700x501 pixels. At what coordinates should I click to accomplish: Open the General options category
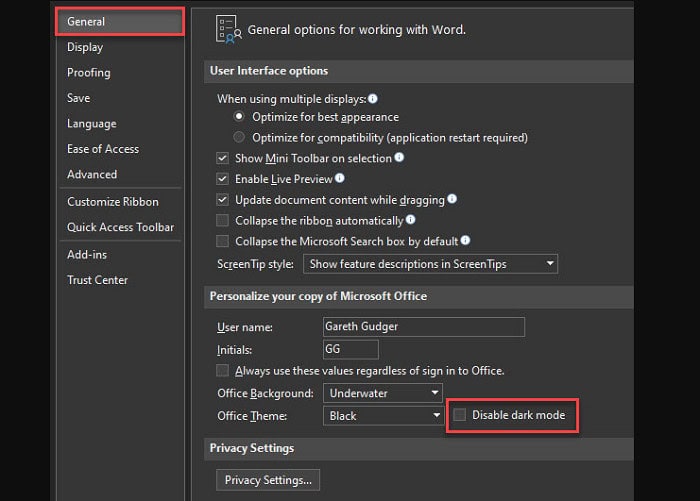120,21
